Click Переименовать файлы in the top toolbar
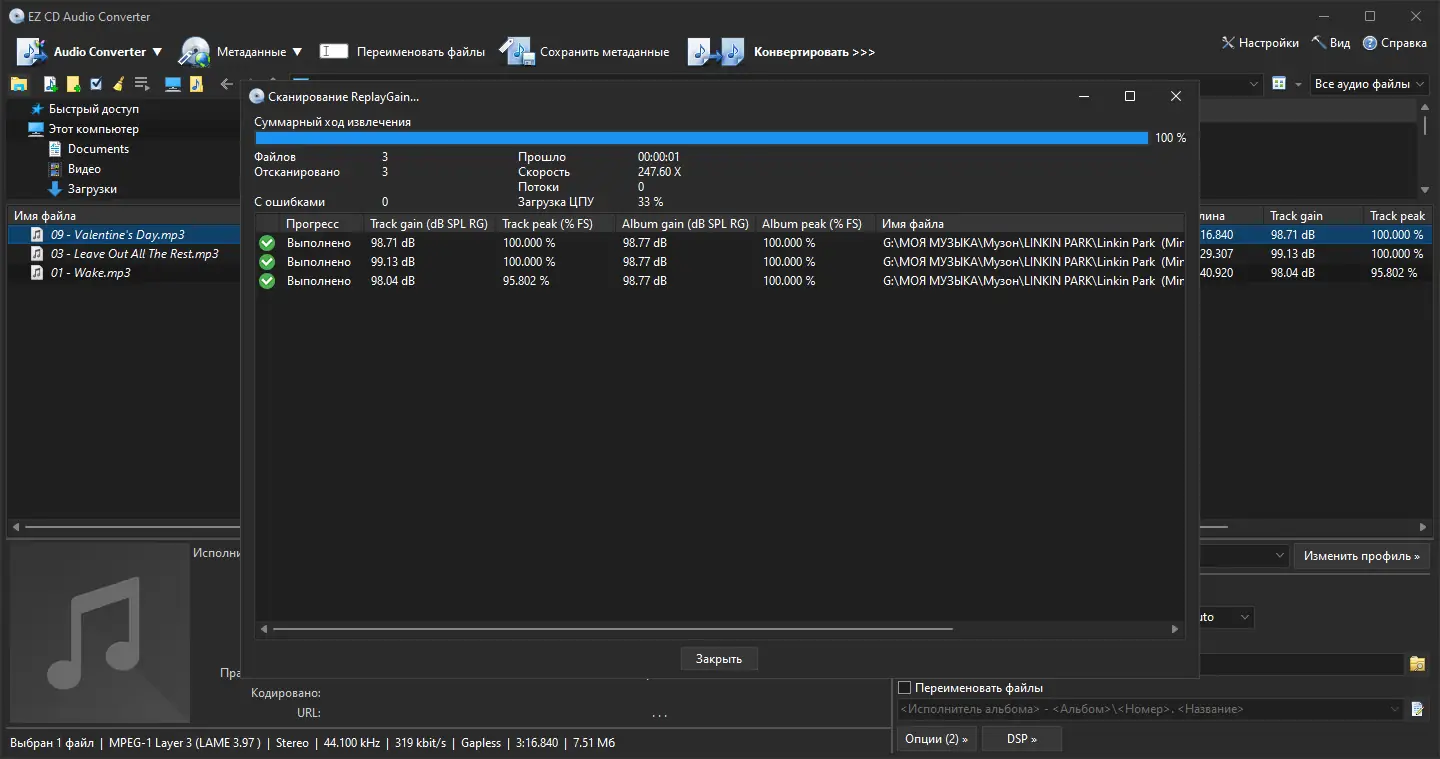 click(x=402, y=52)
